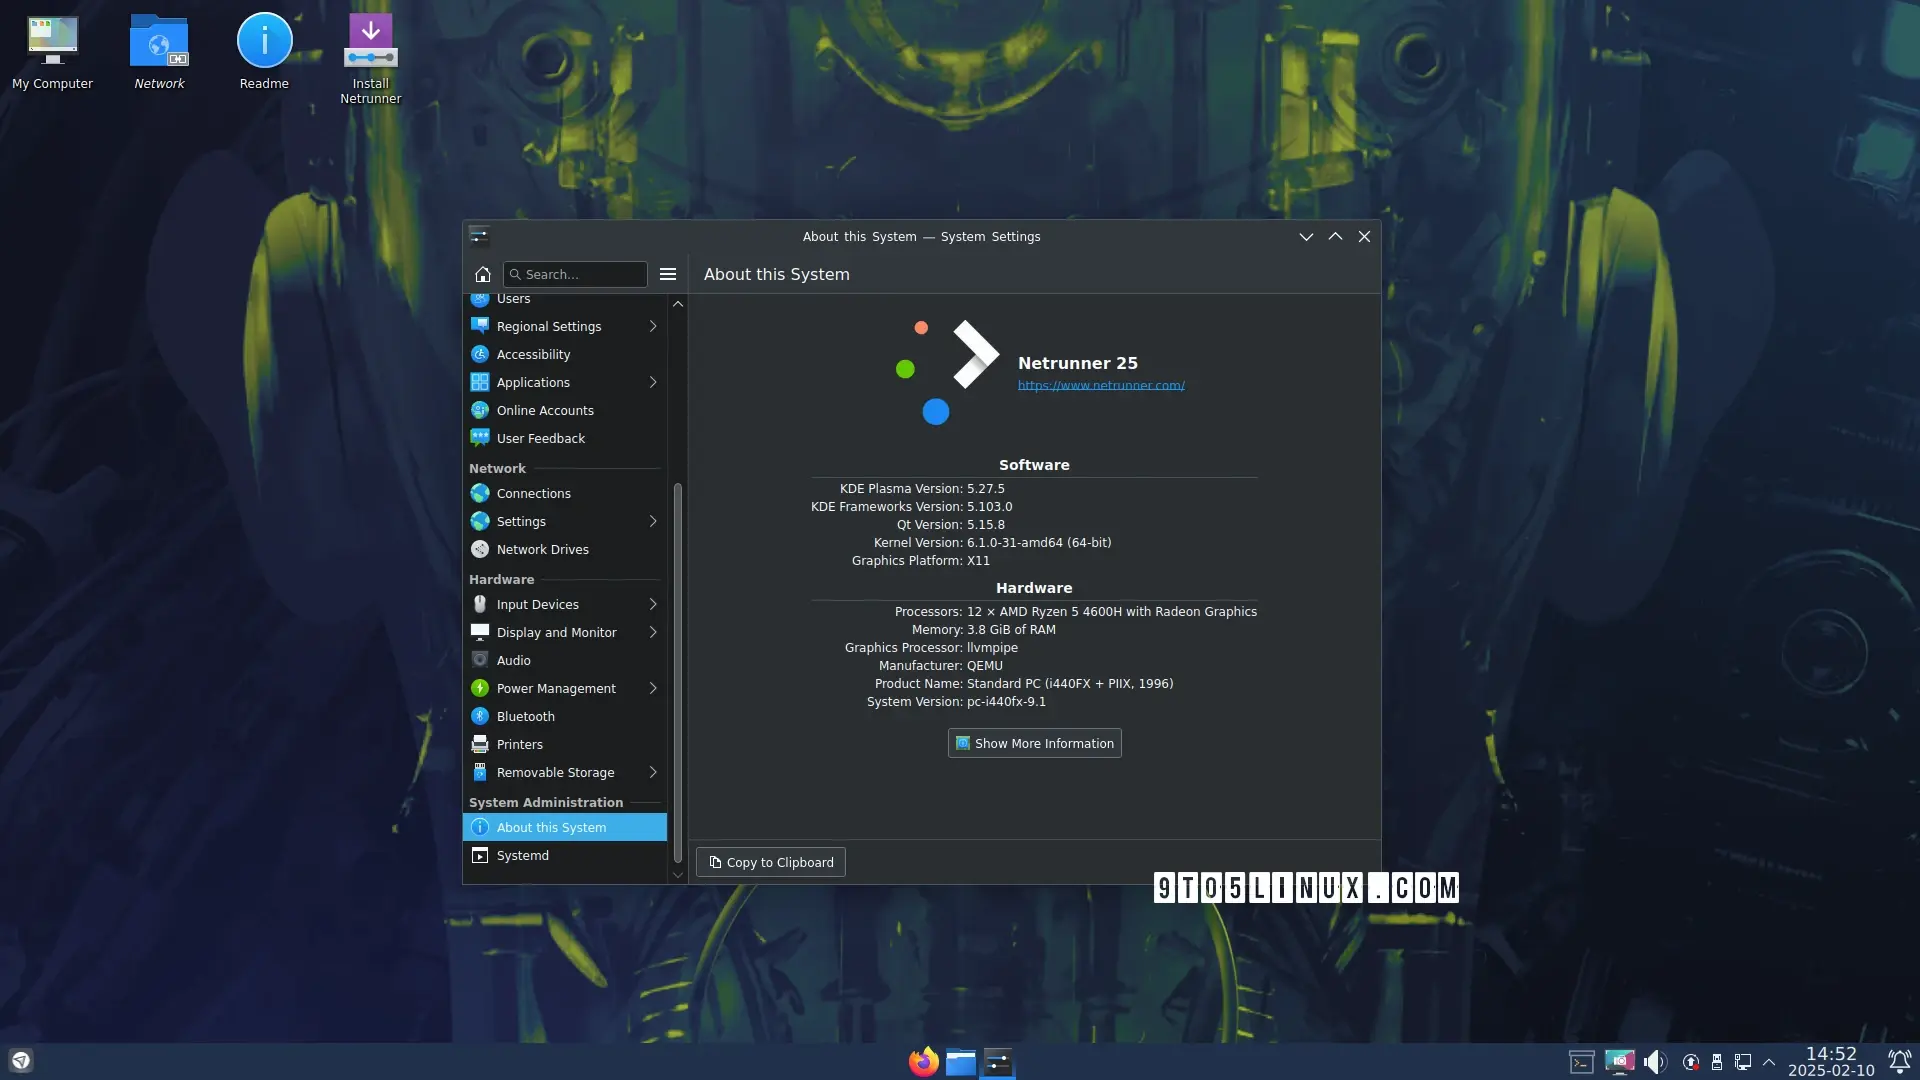Click Show More Information button
Screen dimensions: 1920x1080
1034,744
